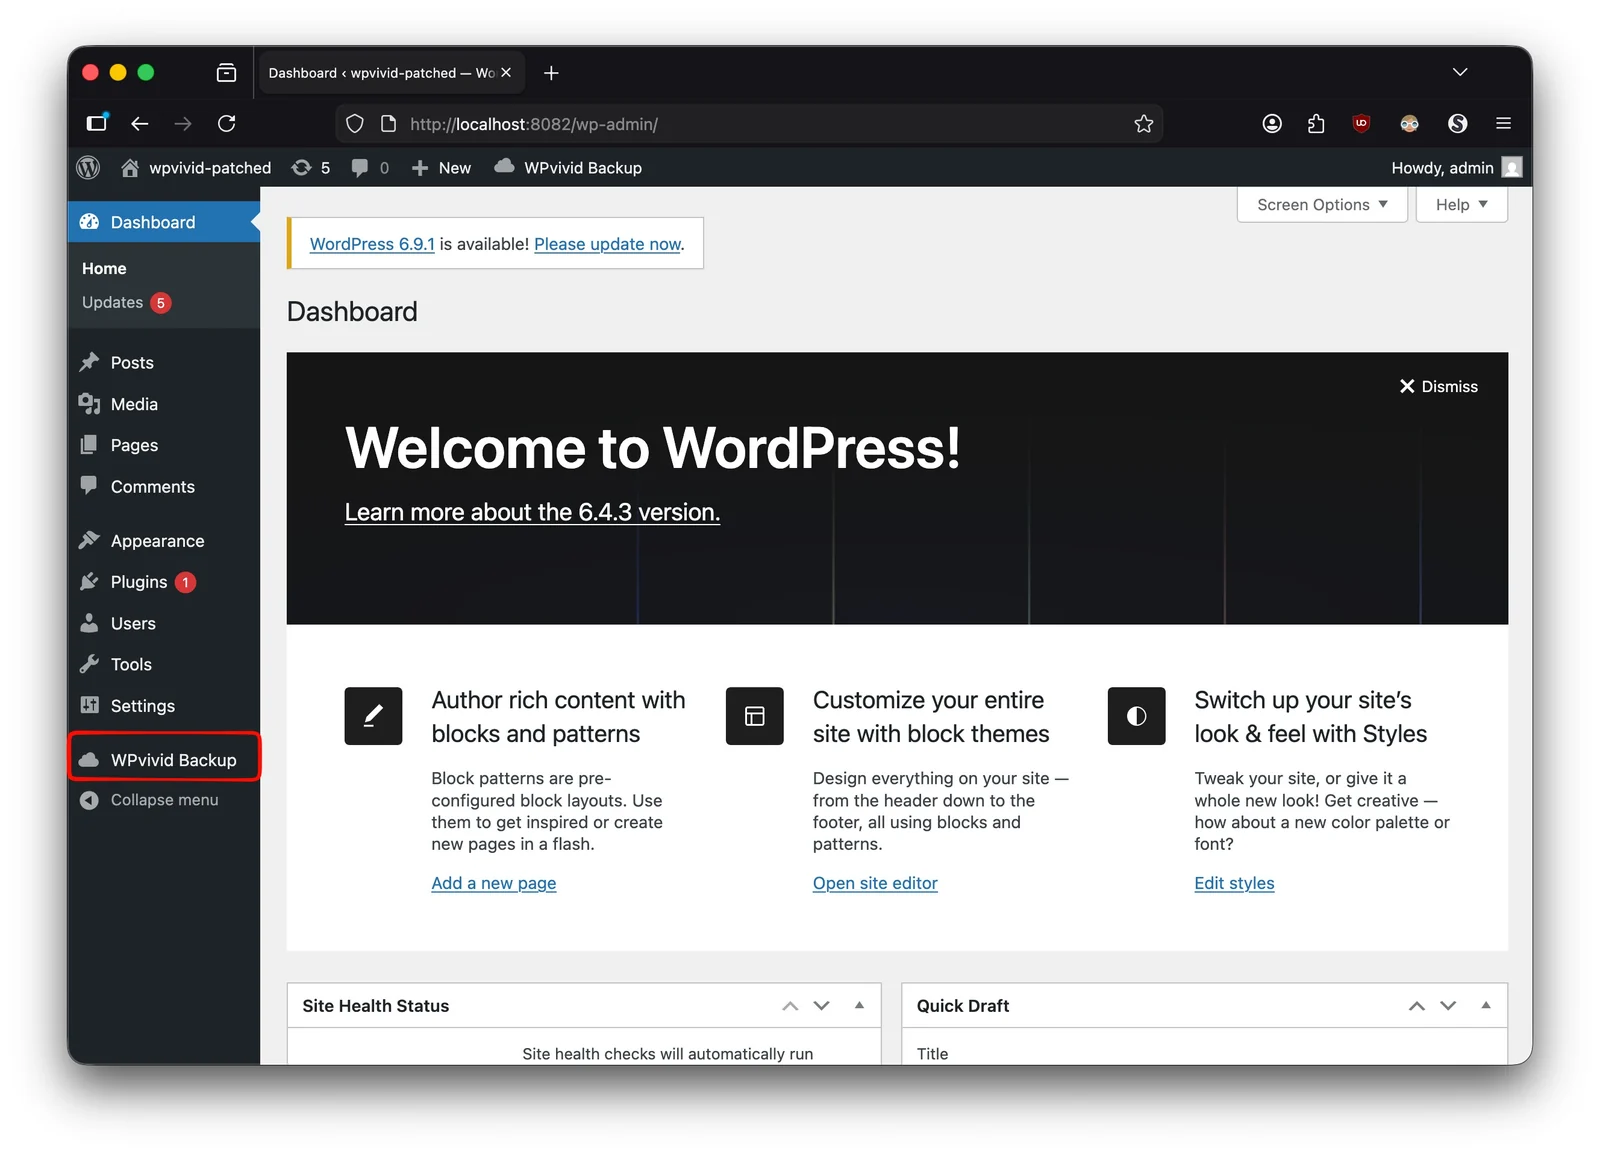Screen dimensions: 1600x1154
Task: Go back to the previous page
Action: point(140,124)
